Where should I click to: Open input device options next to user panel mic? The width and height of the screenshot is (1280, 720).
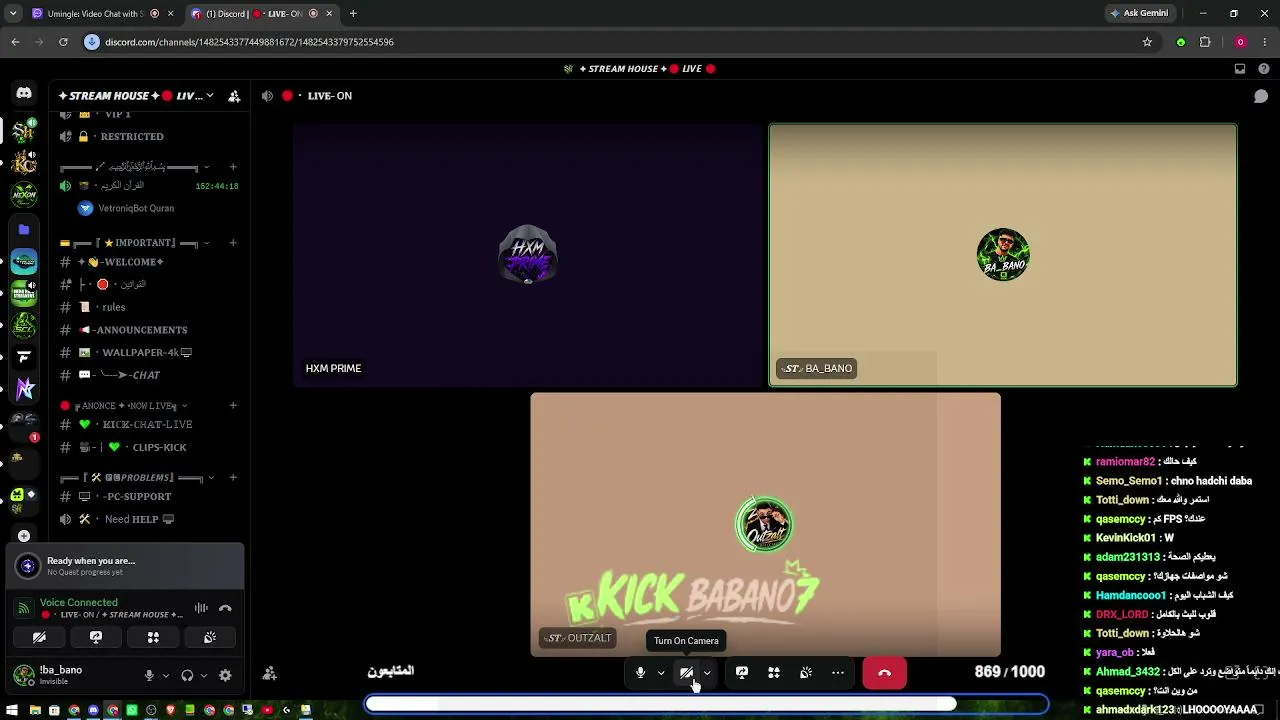(x=166, y=676)
